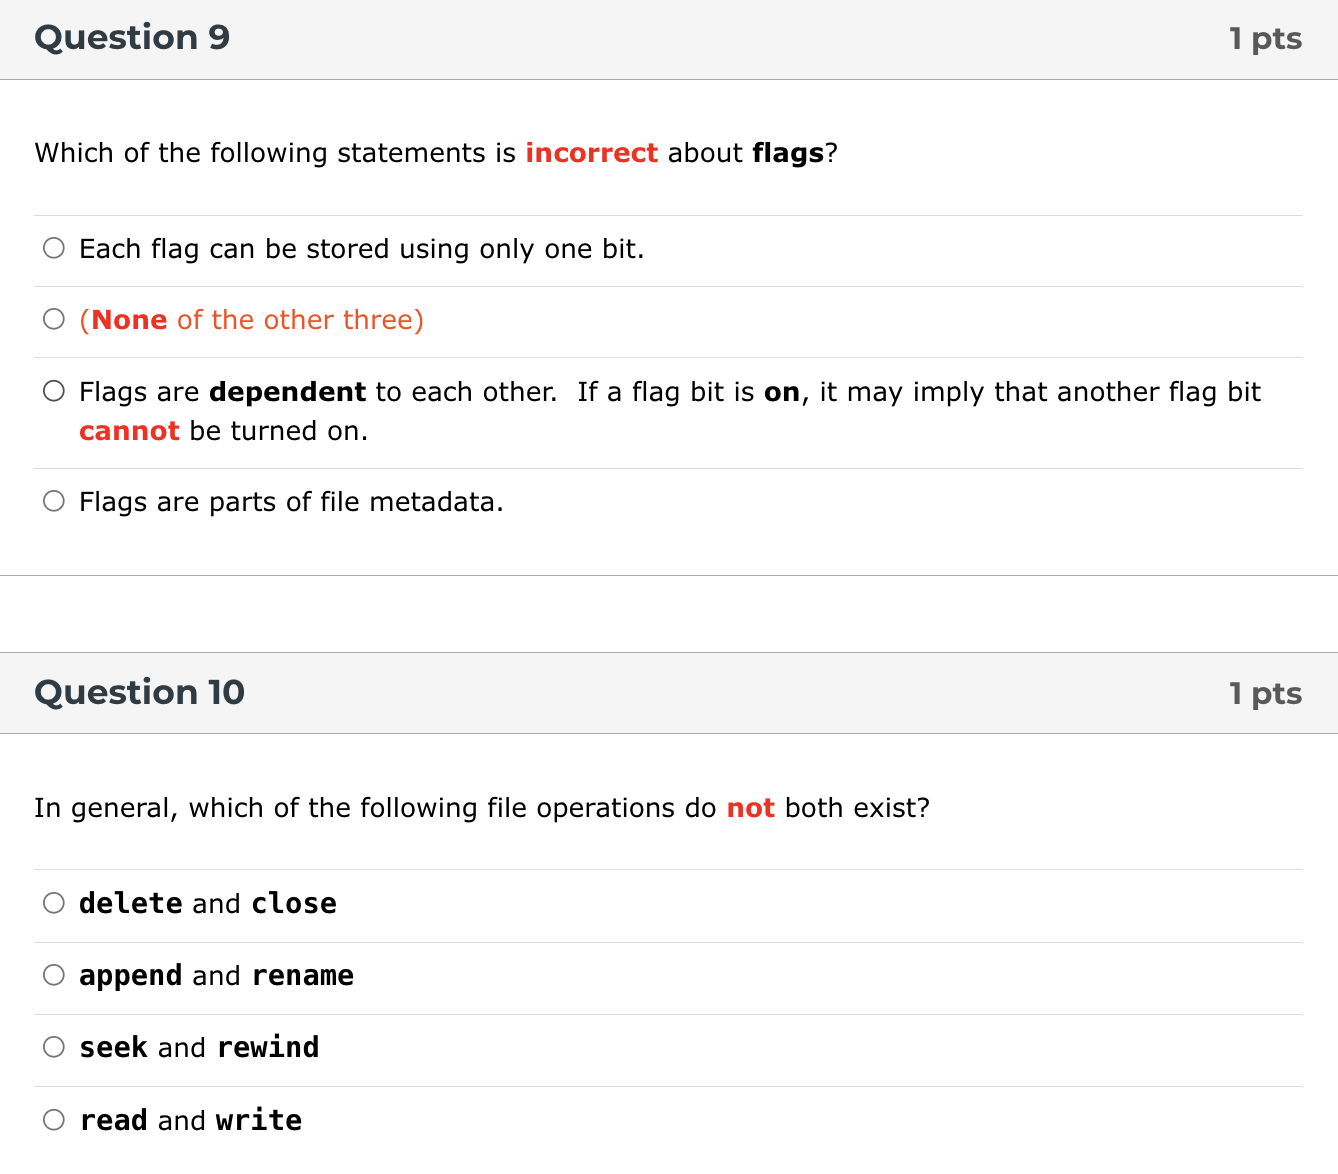Image resolution: width=1338 pixels, height=1174 pixels.
Task: Click the word "flags" in Question 9 prompt
Action: click(x=787, y=152)
